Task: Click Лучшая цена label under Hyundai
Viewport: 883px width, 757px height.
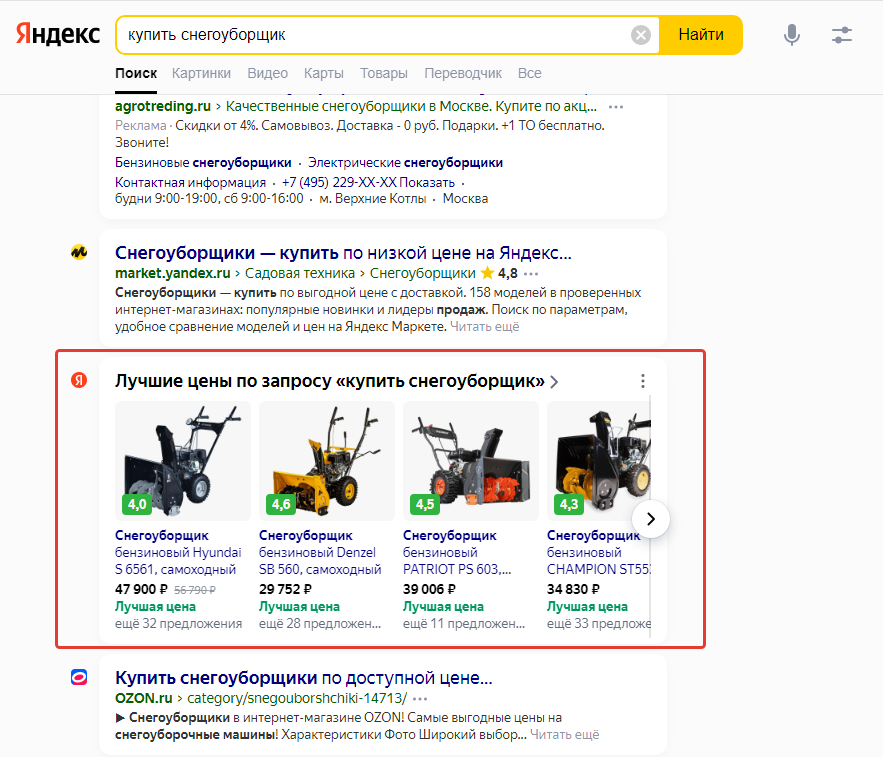Action: [155, 607]
